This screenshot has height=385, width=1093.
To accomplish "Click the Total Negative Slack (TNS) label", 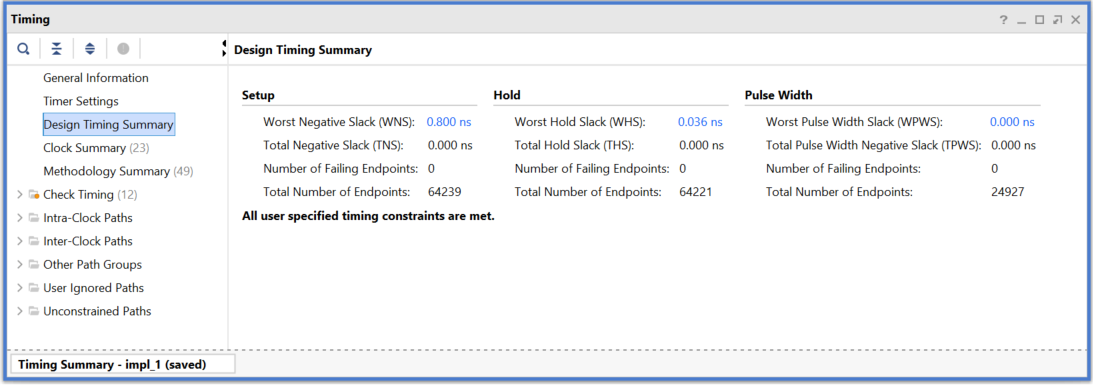I will (x=333, y=145).
